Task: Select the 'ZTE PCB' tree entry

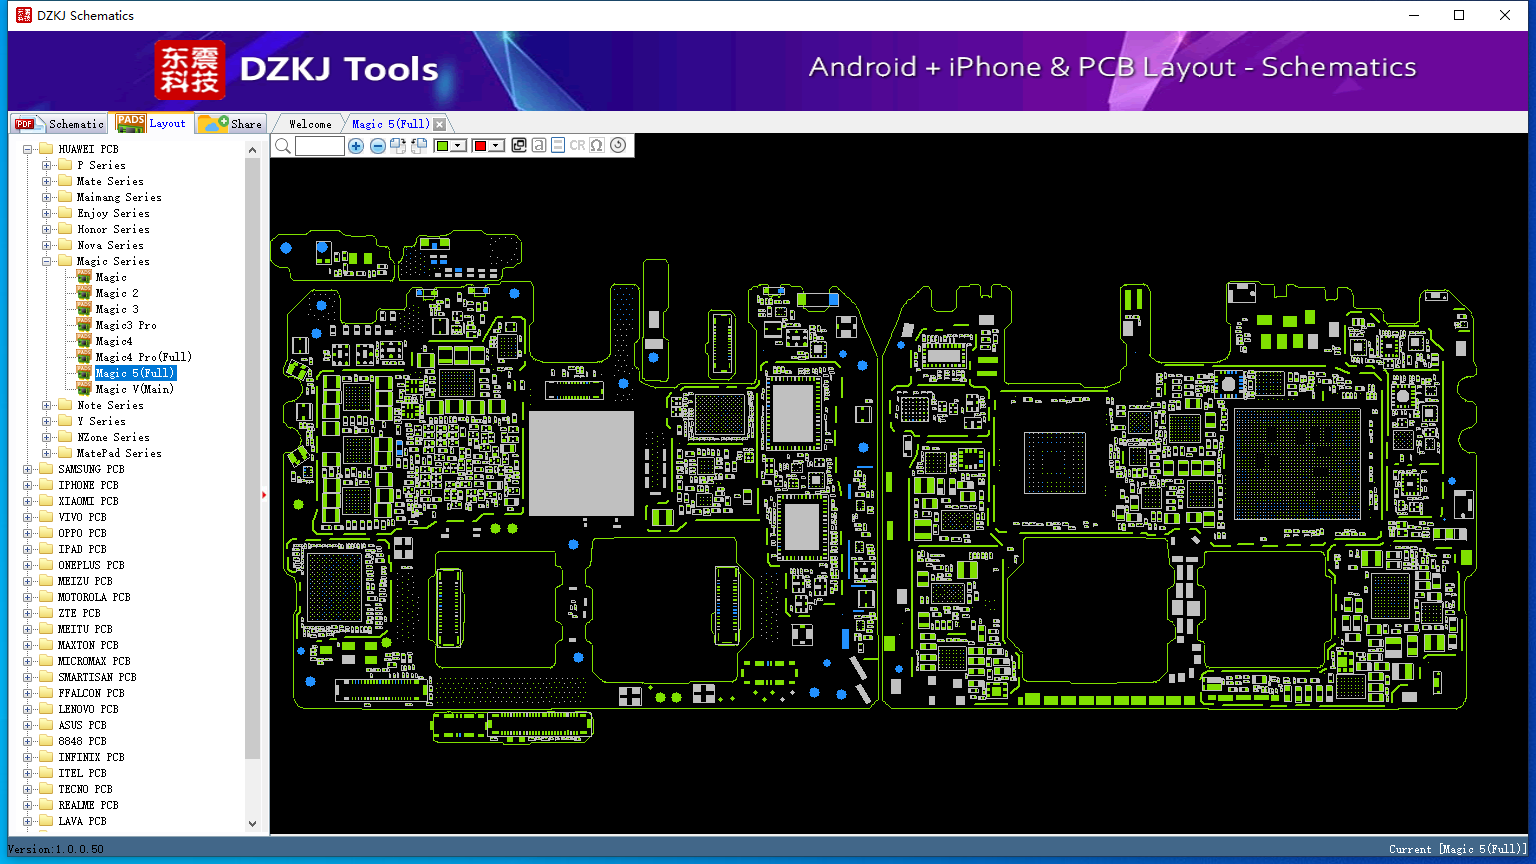Action: click(x=79, y=613)
